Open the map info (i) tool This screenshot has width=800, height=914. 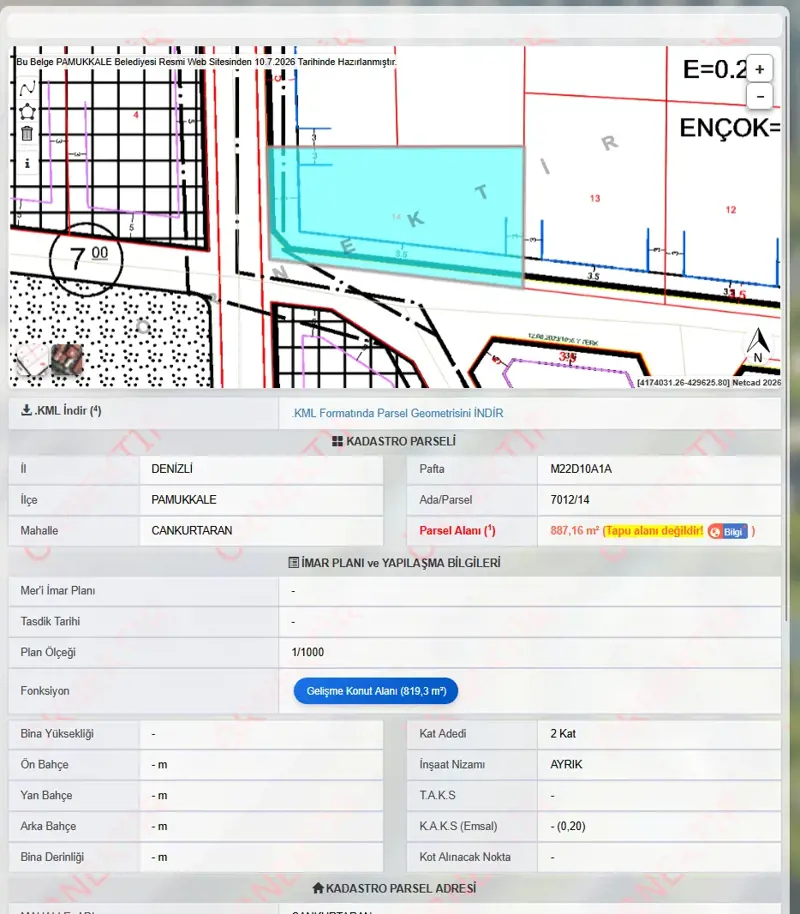27,163
